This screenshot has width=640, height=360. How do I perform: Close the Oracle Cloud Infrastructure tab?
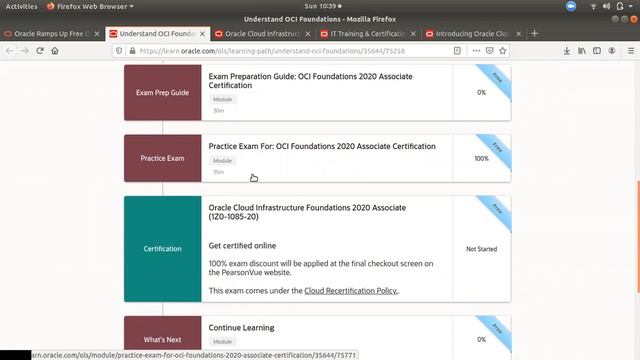click(308, 34)
